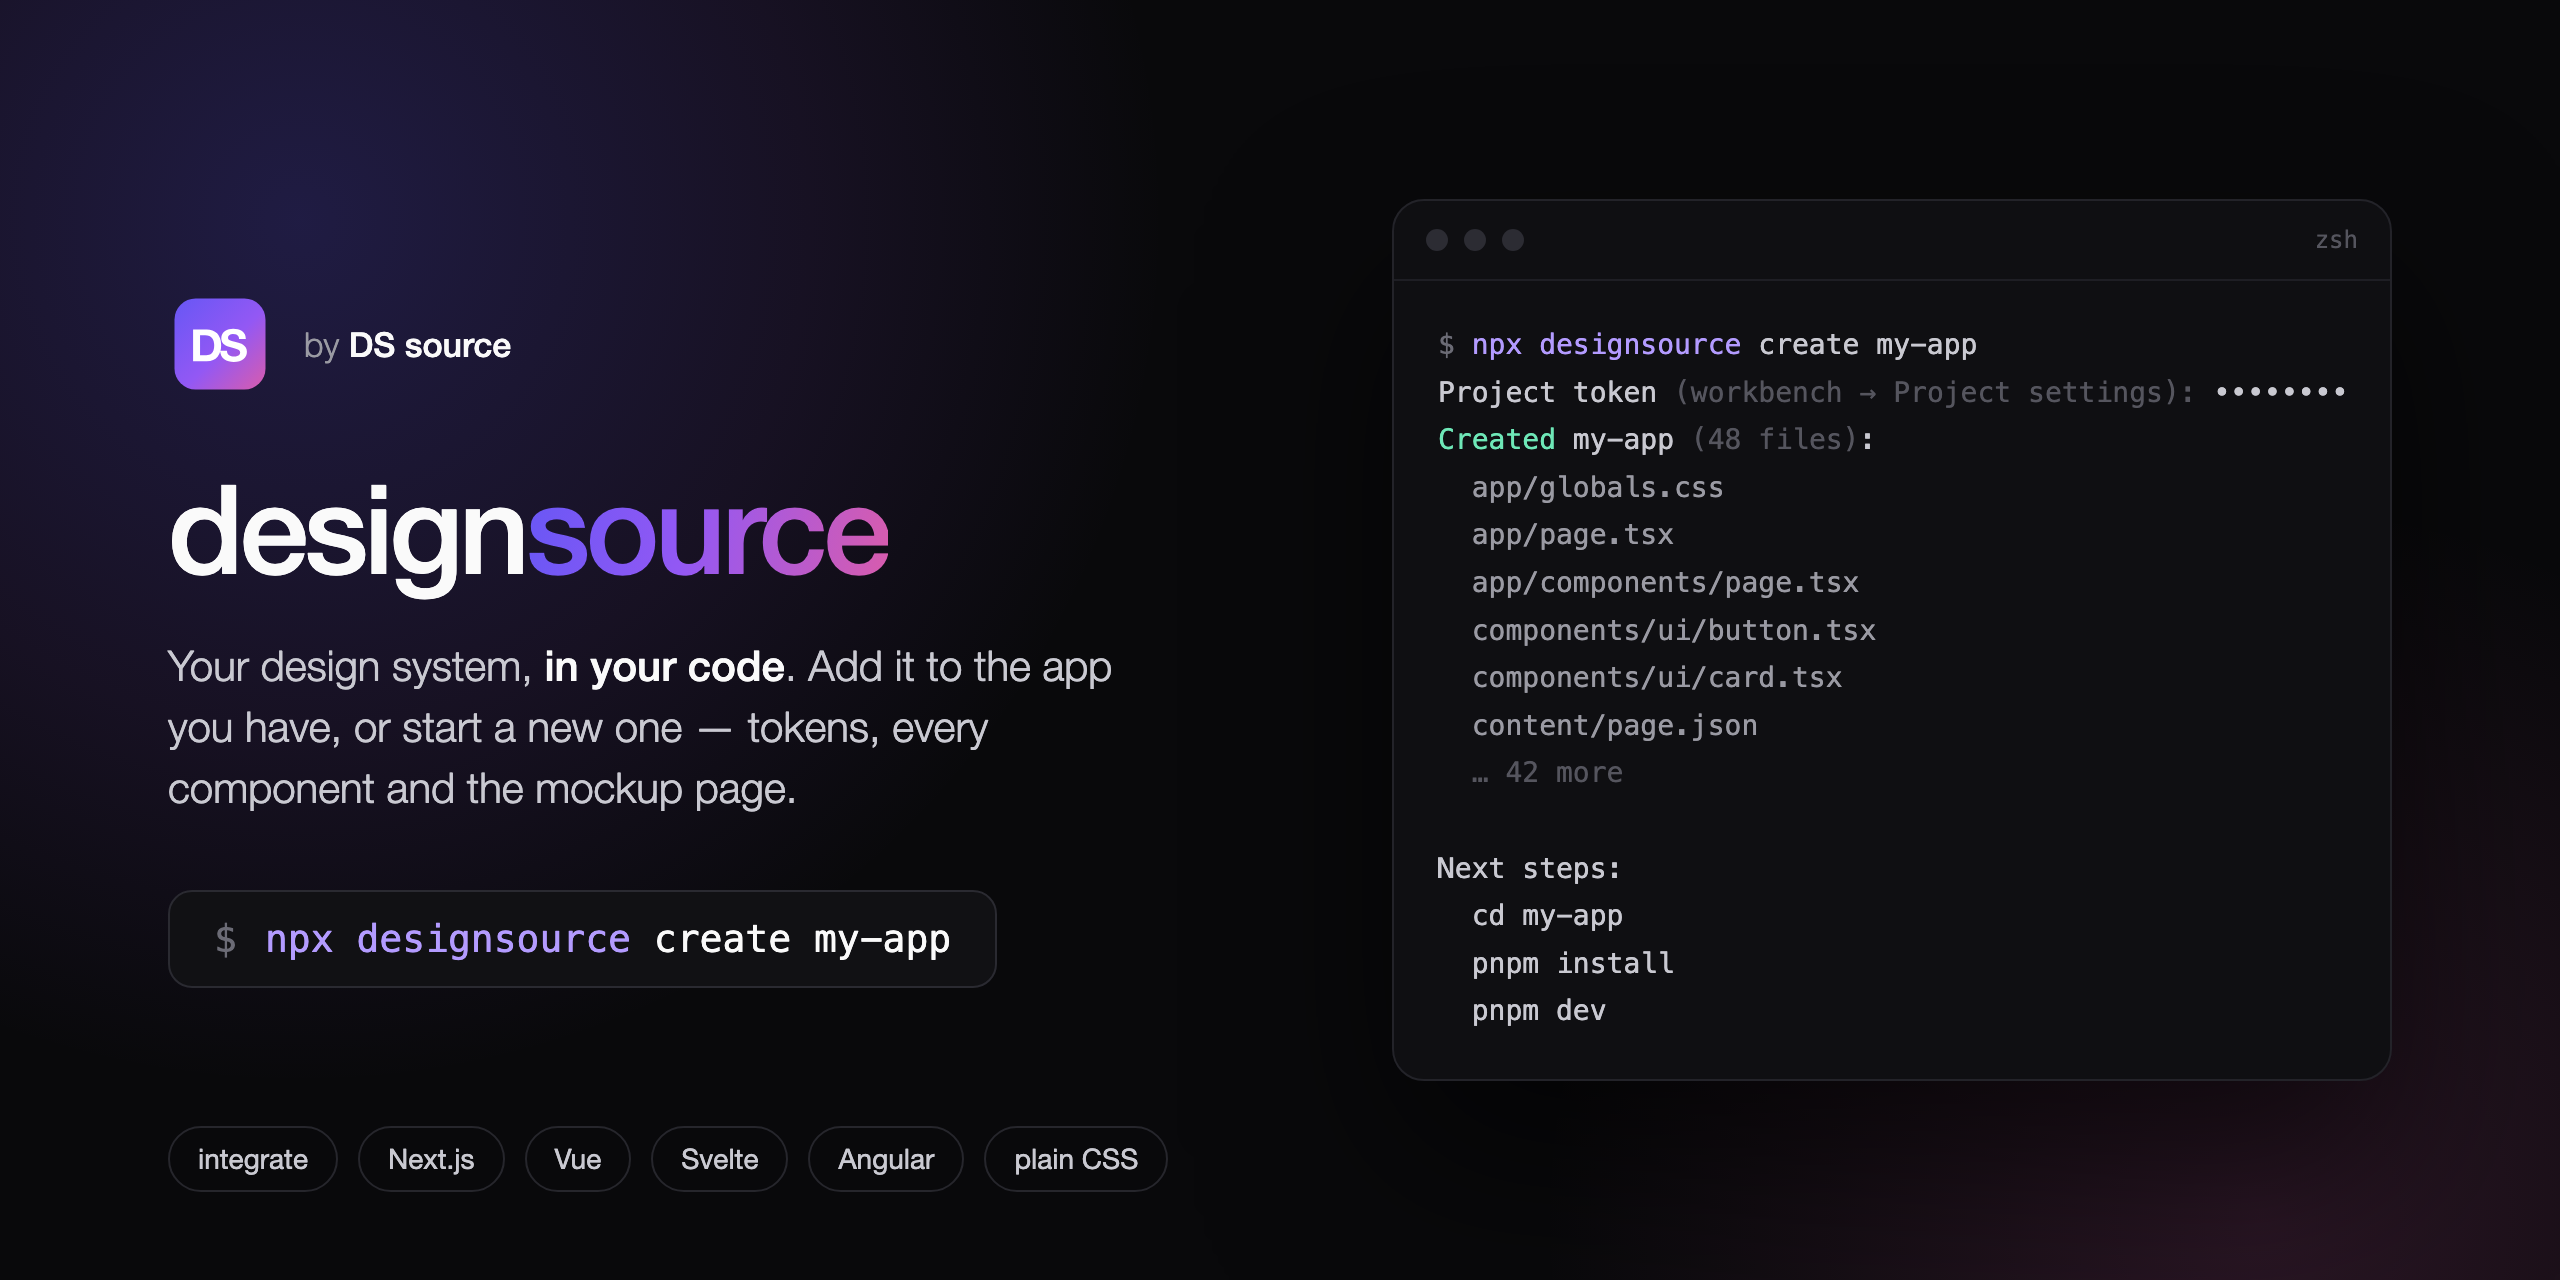Select the integrate pill
Image resolution: width=2560 pixels, height=1280 pixels.
point(253,1159)
